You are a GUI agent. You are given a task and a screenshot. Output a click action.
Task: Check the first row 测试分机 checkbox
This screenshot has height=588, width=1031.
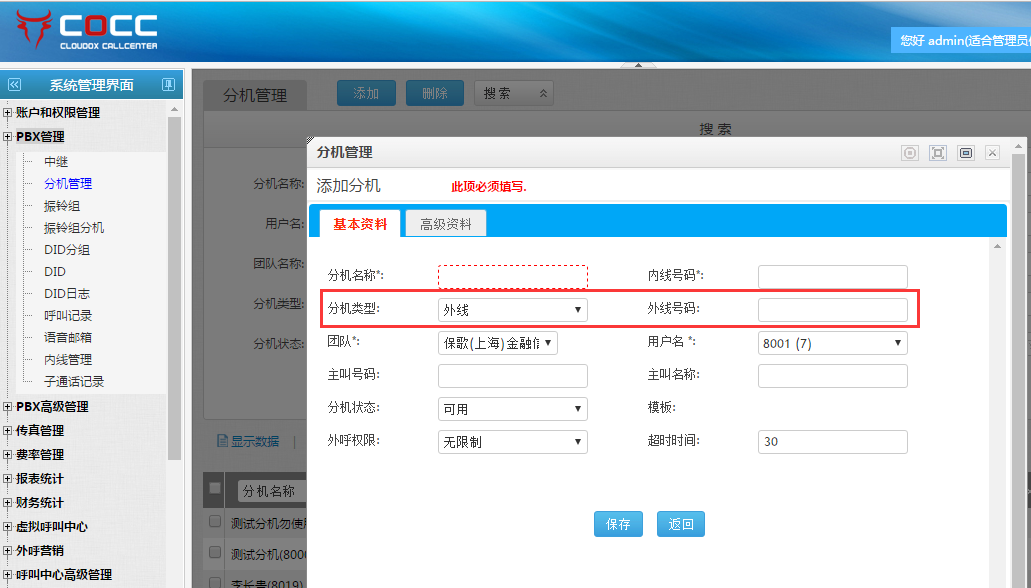pos(214,522)
